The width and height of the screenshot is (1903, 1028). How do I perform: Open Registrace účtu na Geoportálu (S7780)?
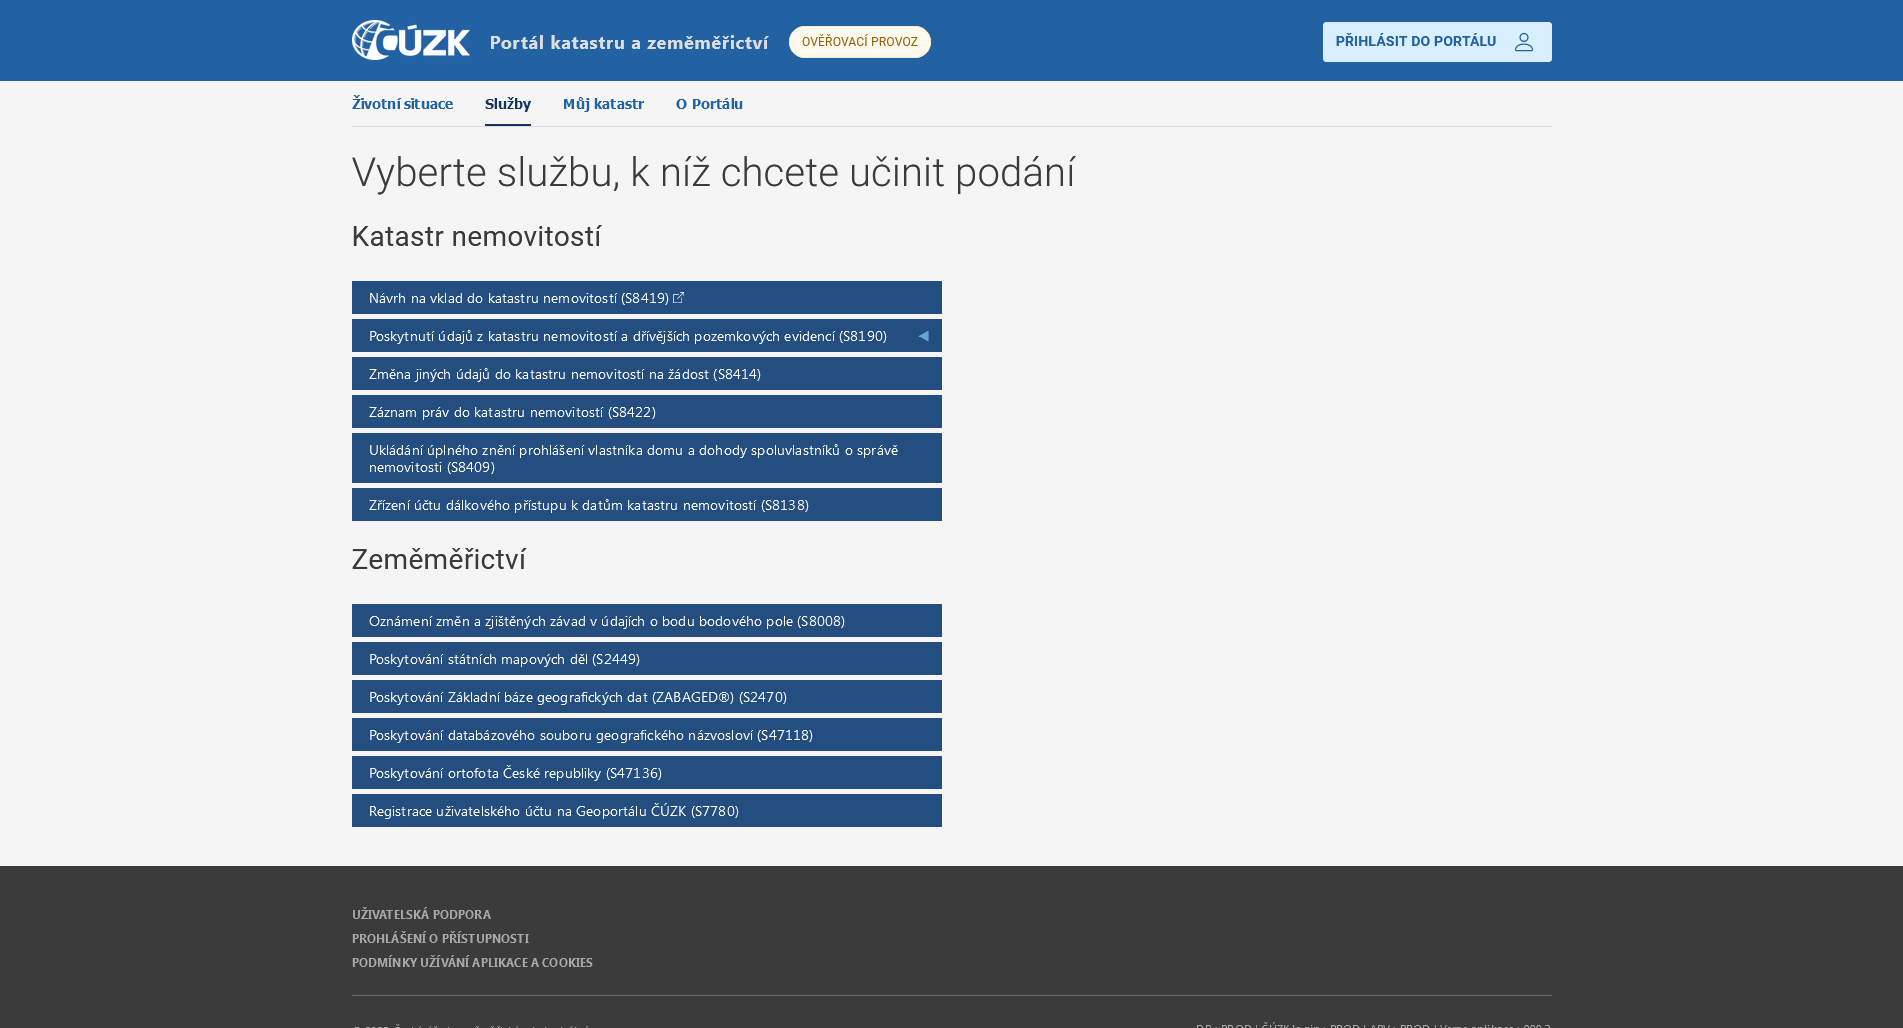647,811
